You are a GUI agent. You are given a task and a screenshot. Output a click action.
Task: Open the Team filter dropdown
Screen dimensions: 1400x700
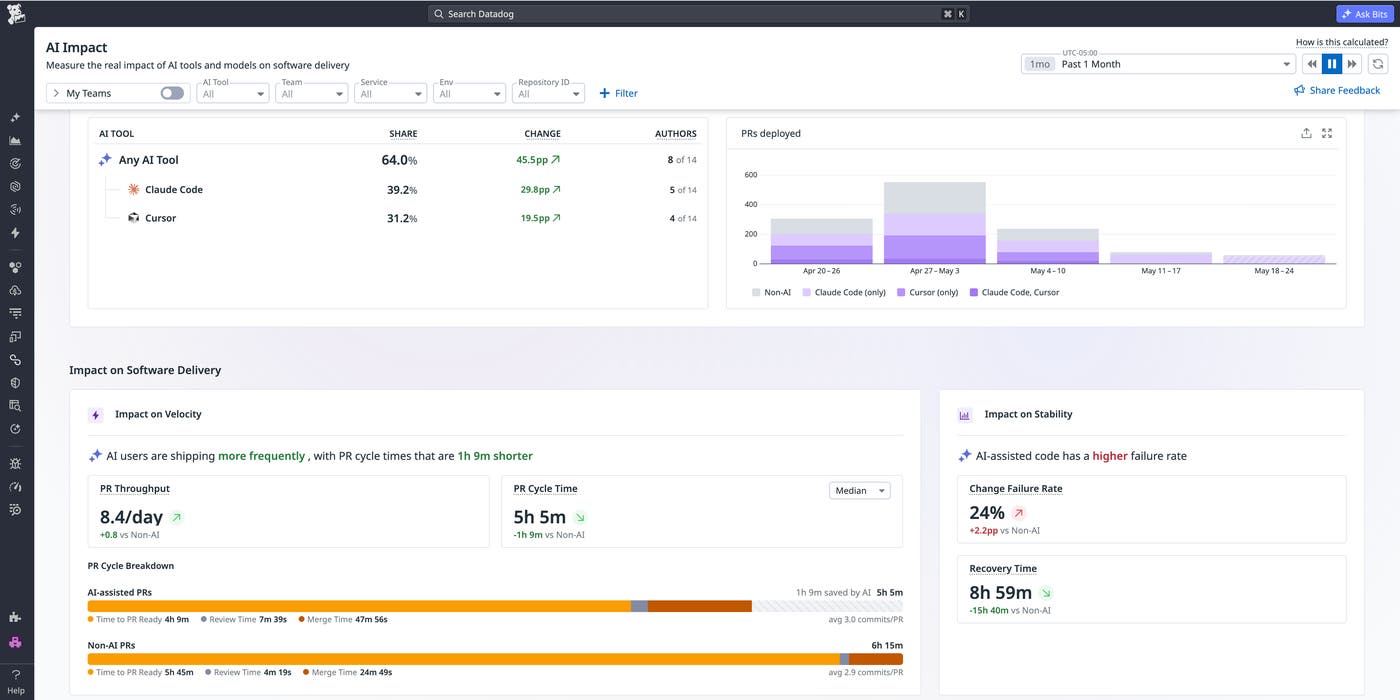tap(311, 93)
